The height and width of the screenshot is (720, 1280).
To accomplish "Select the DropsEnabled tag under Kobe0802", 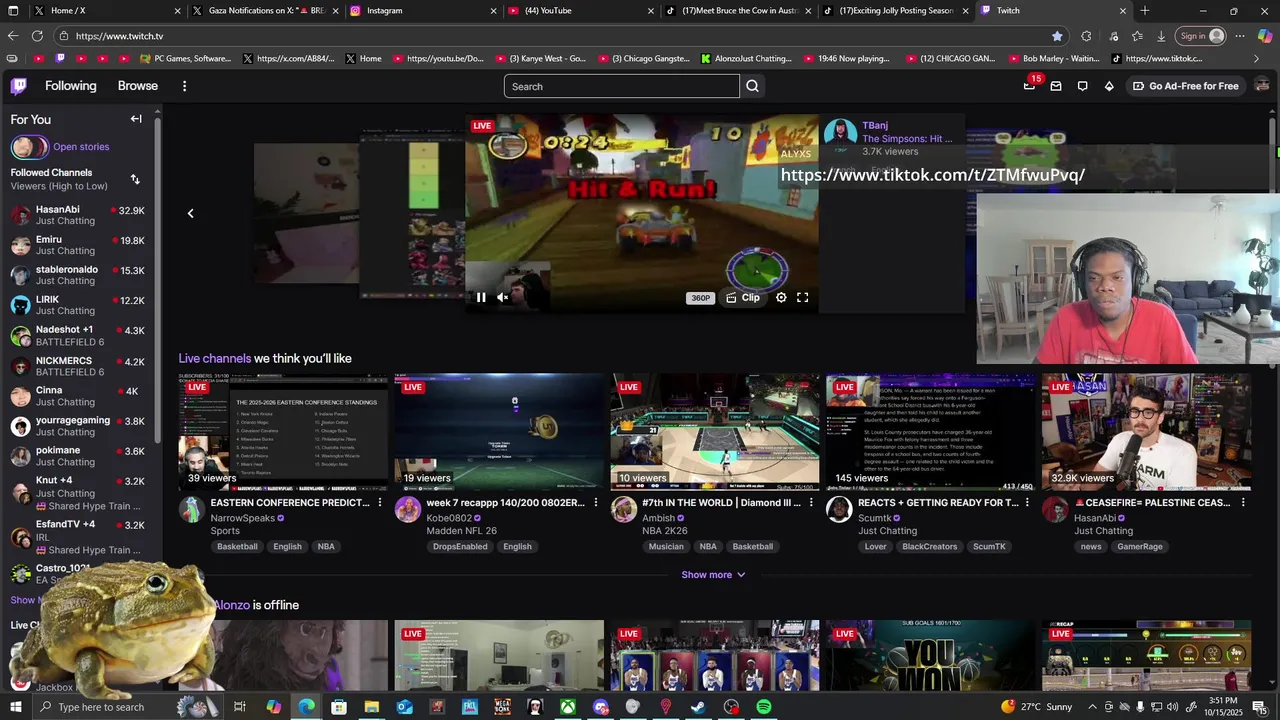I will point(460,547).
